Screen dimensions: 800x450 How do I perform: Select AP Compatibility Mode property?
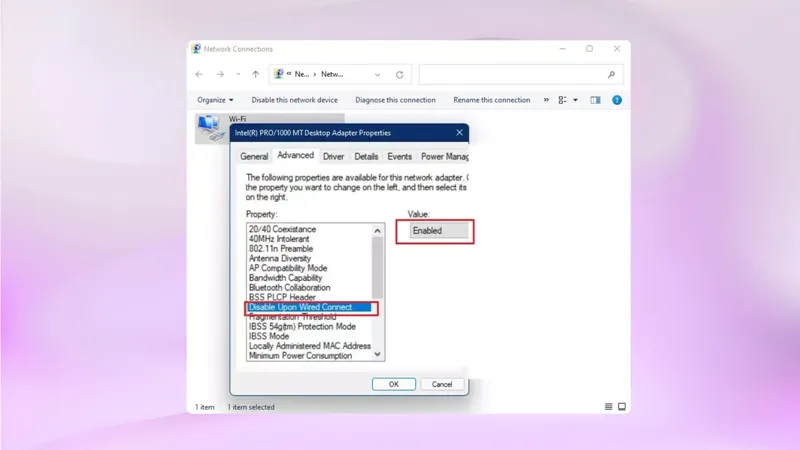[x=288, y=268]
